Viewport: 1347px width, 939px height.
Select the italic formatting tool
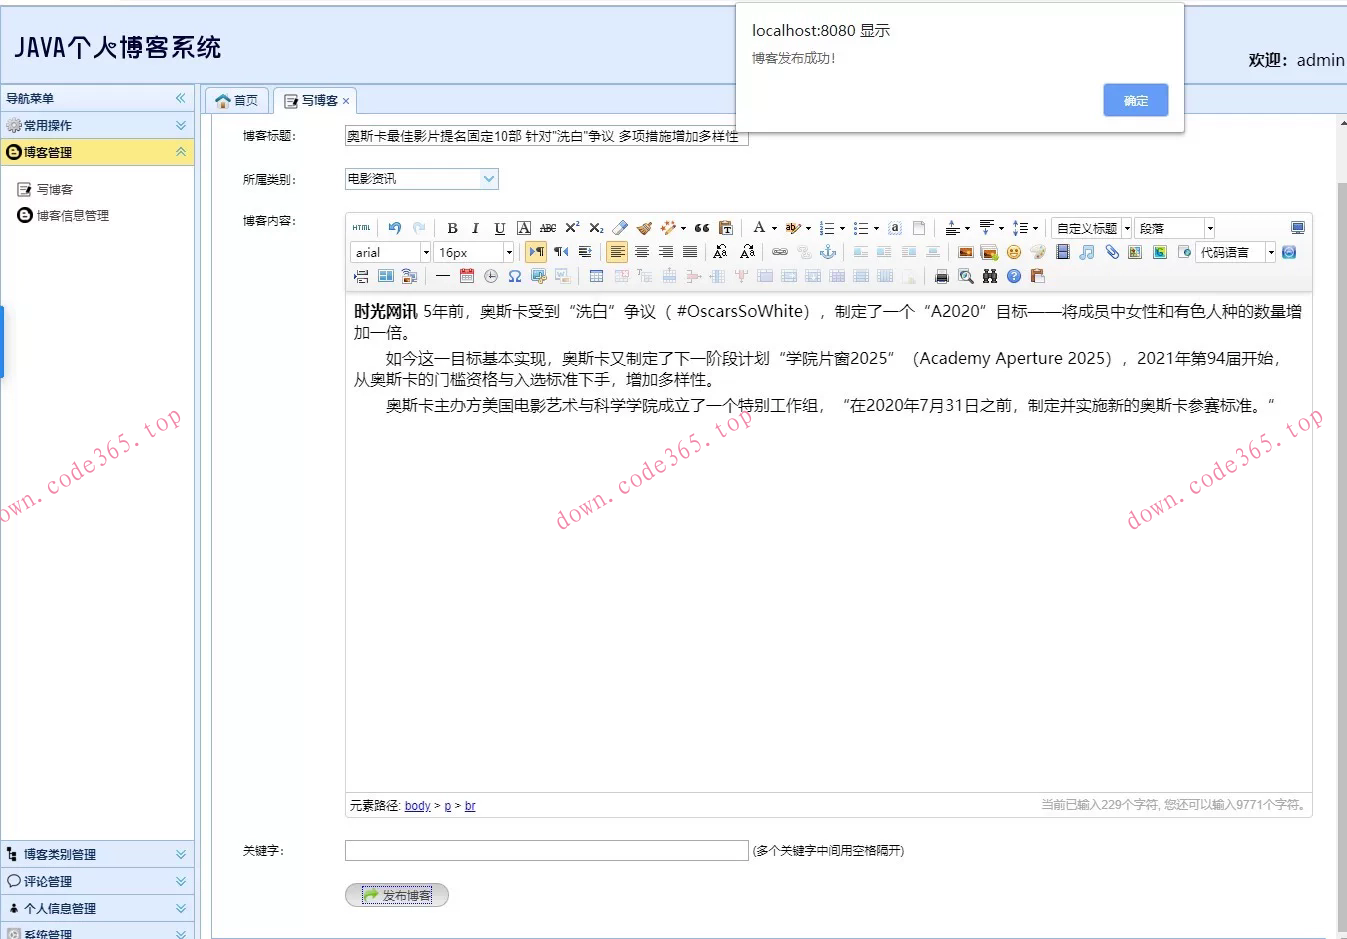[x=475, y=227]
